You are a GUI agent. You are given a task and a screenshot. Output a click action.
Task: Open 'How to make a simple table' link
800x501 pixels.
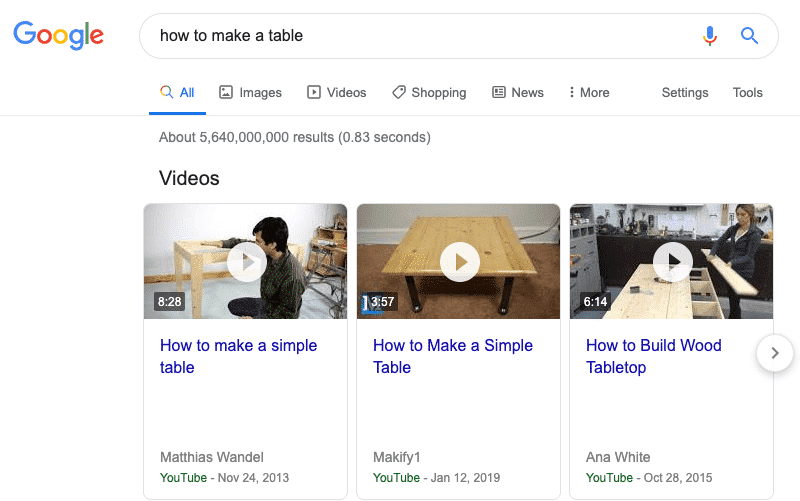tap(238, 356)
